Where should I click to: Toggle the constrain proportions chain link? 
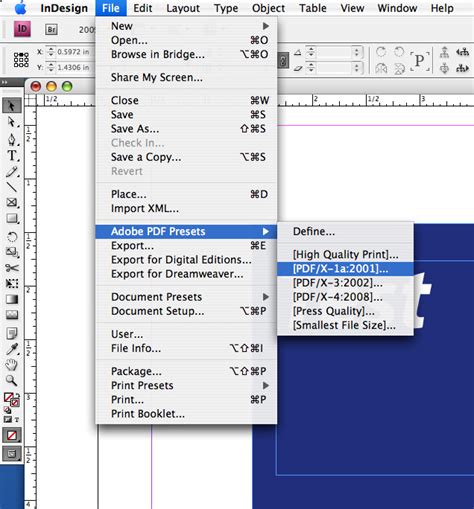coord(283,61)
